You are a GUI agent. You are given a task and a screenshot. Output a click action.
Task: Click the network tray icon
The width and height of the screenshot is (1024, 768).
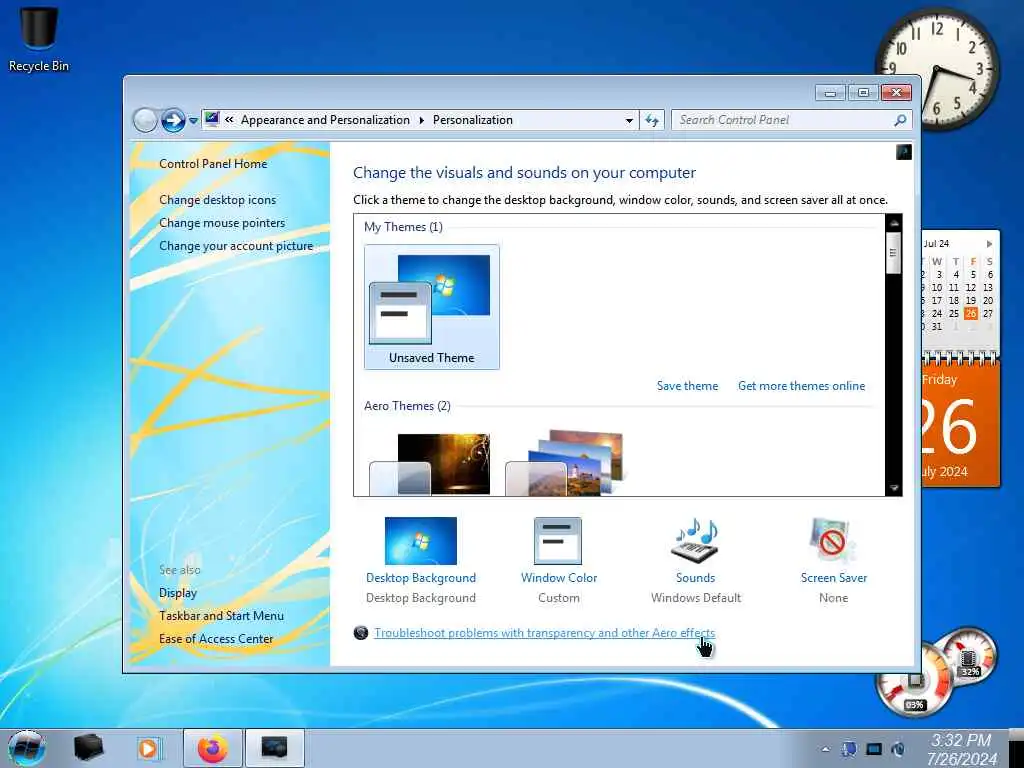pyautogui.click(x=849, y=749)
